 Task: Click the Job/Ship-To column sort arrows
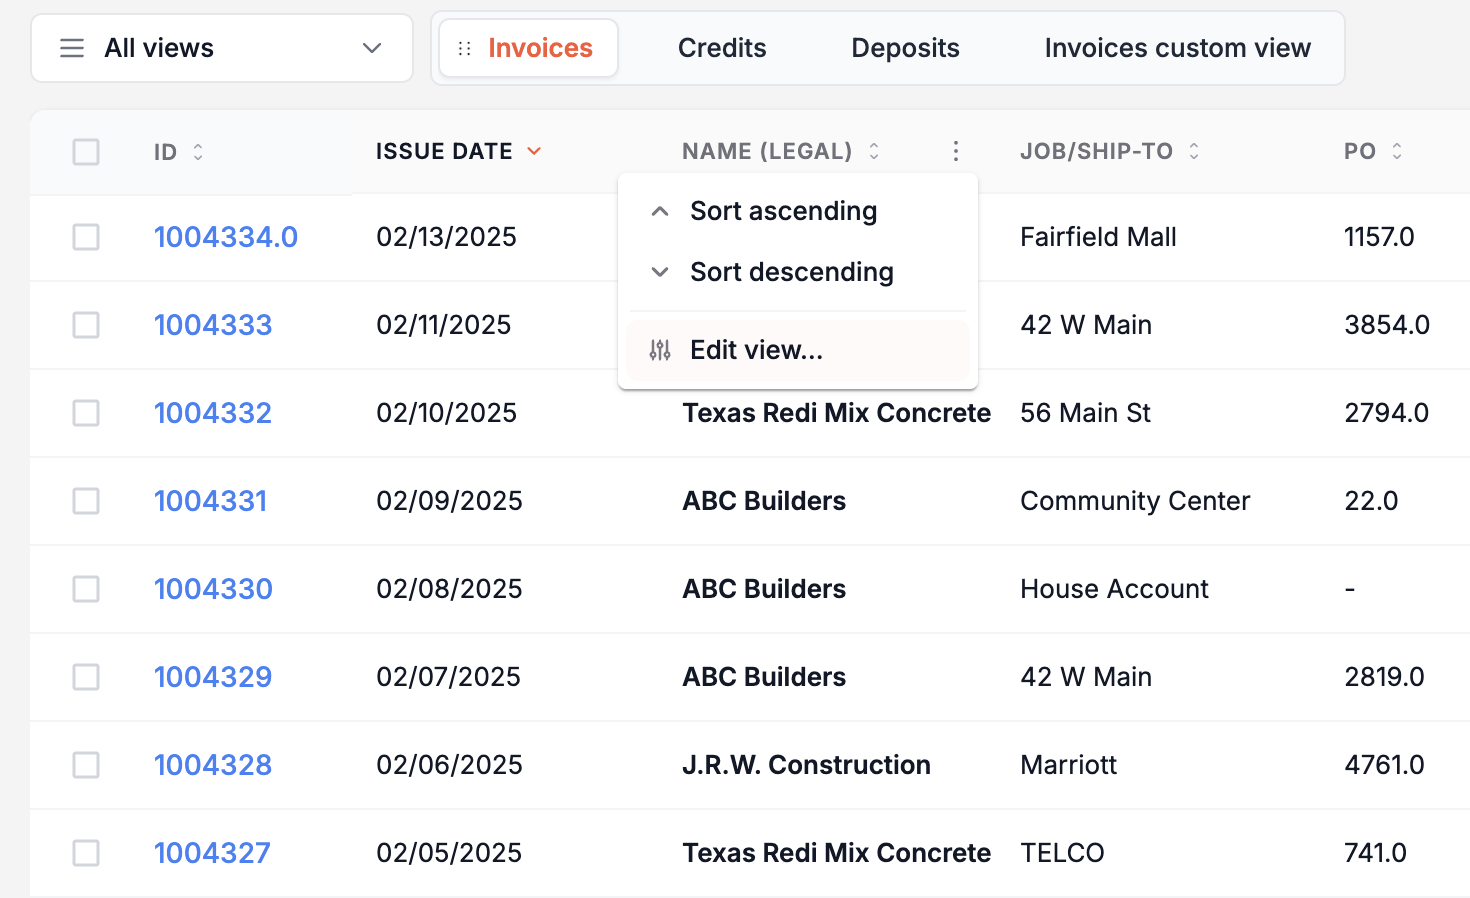[1194, 151]
